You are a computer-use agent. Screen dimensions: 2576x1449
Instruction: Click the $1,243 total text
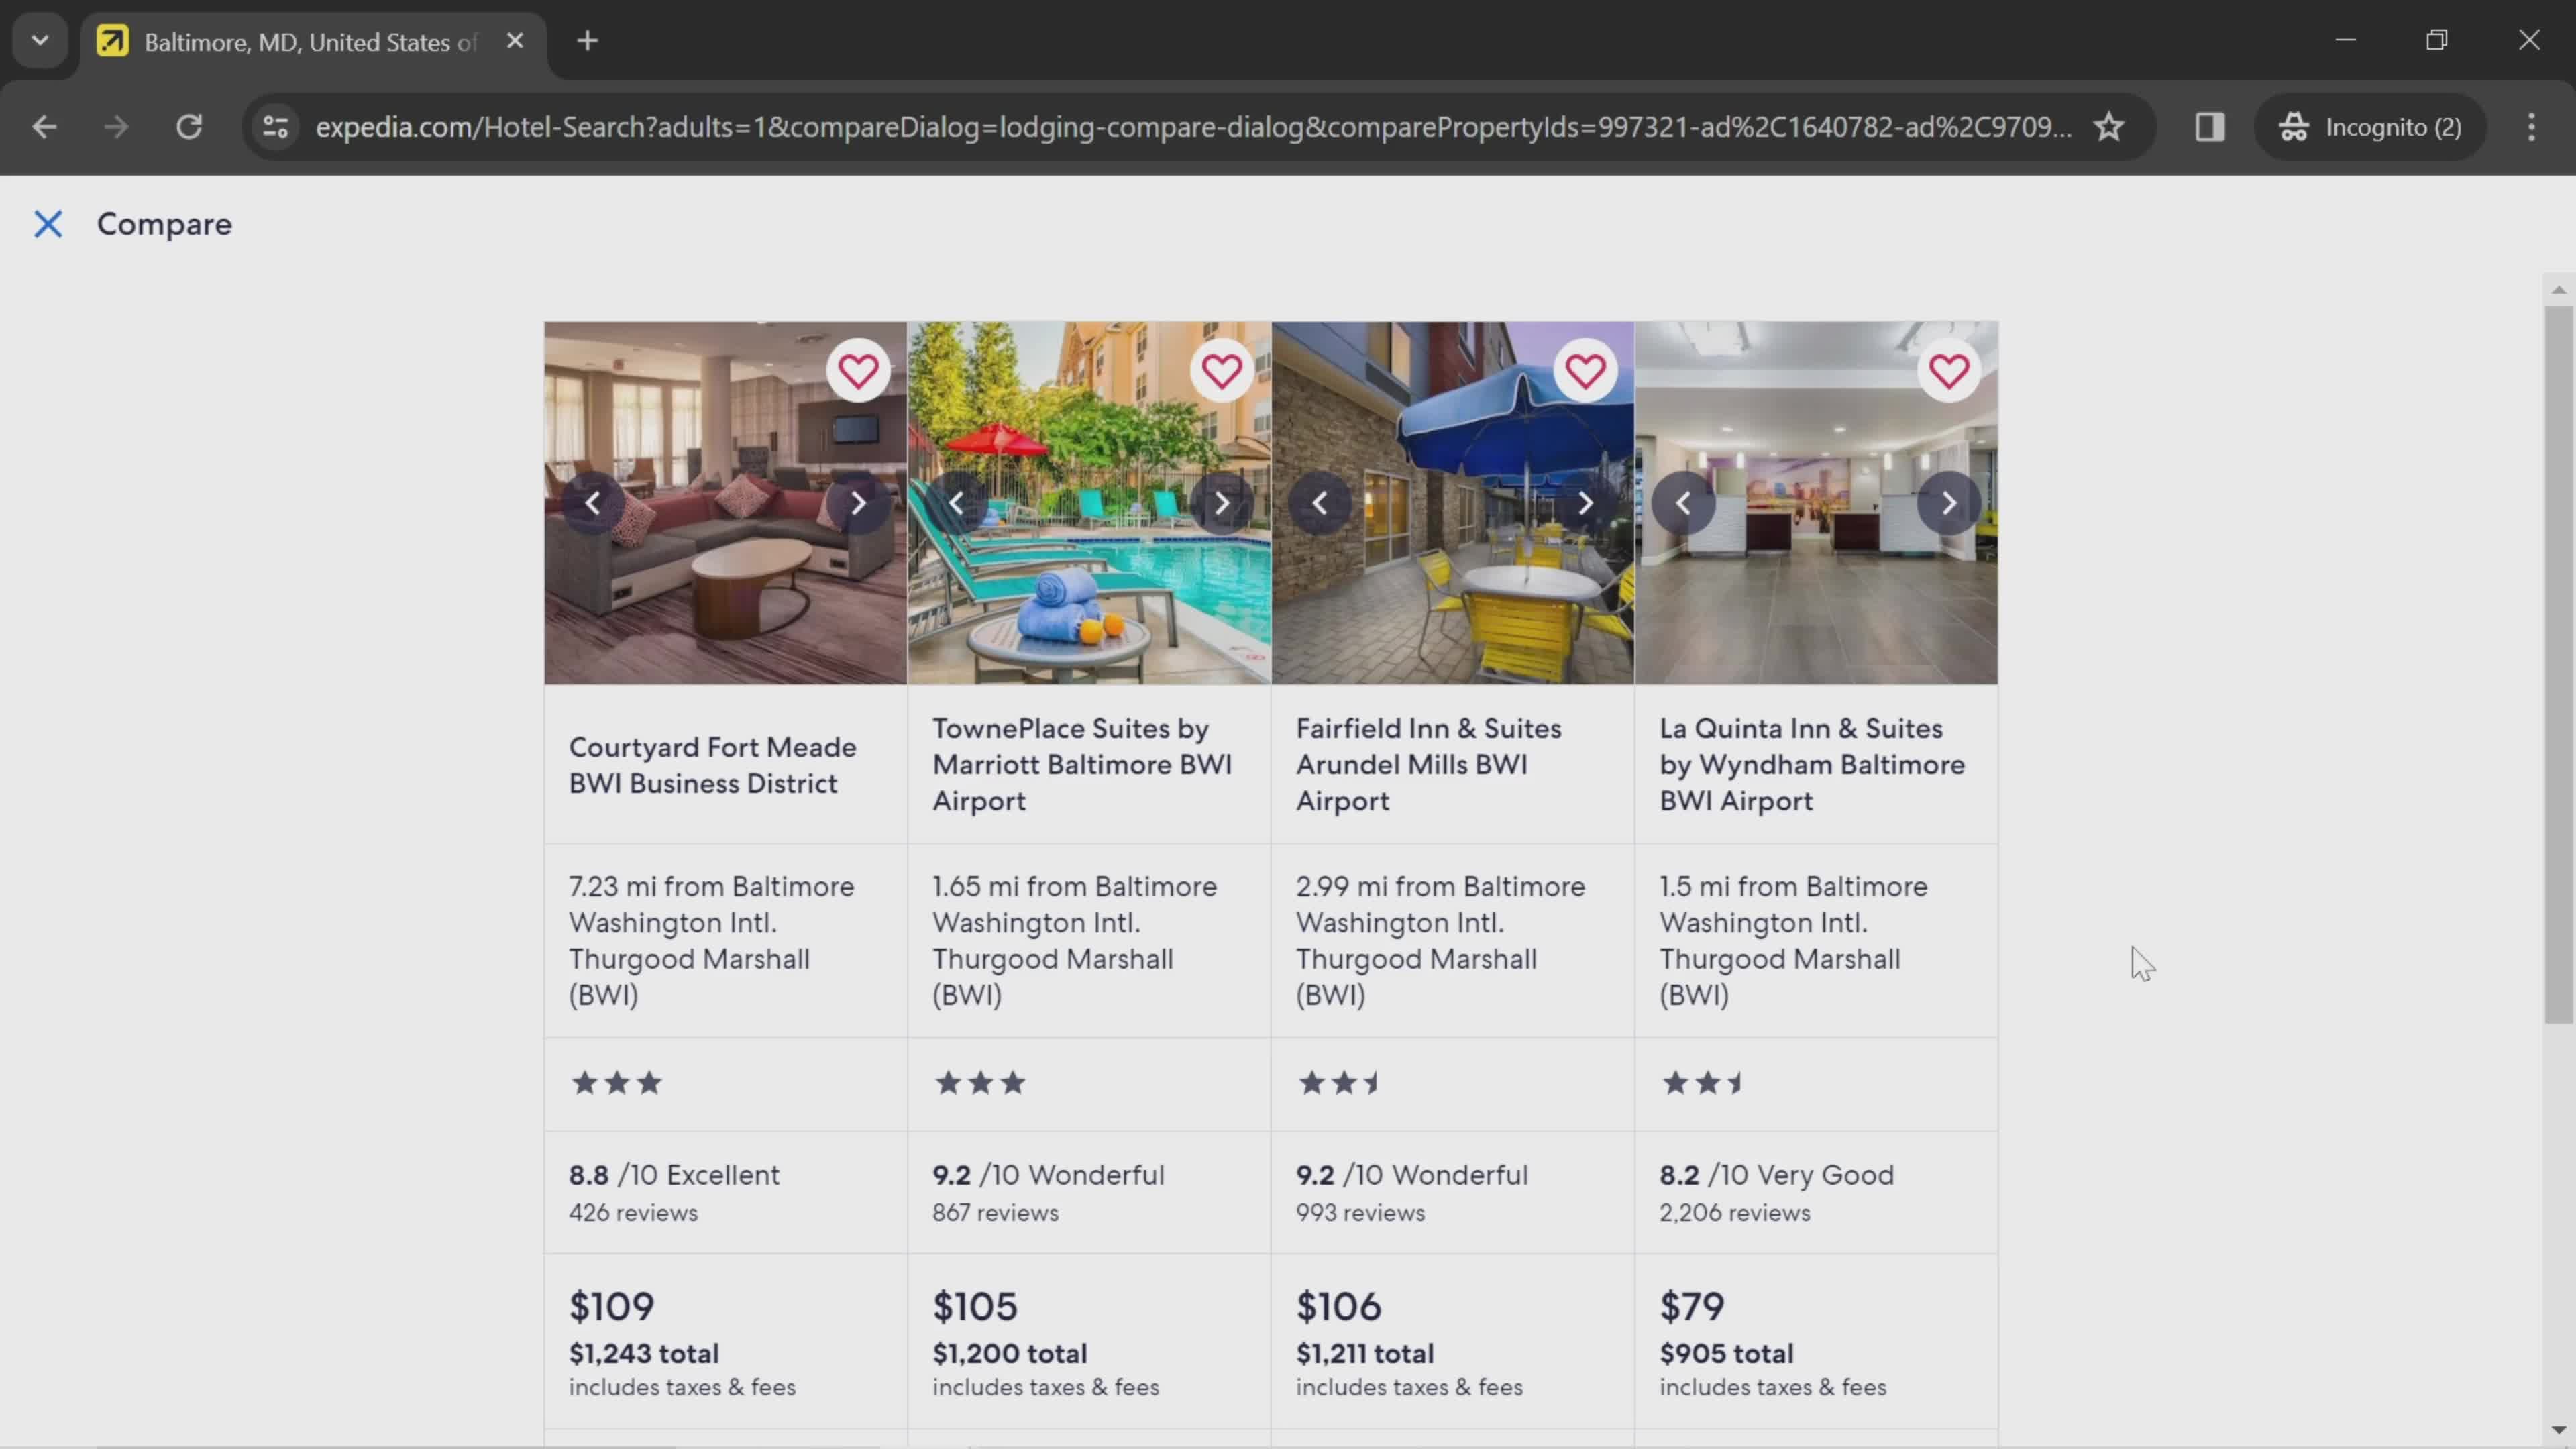point(644,1354)
